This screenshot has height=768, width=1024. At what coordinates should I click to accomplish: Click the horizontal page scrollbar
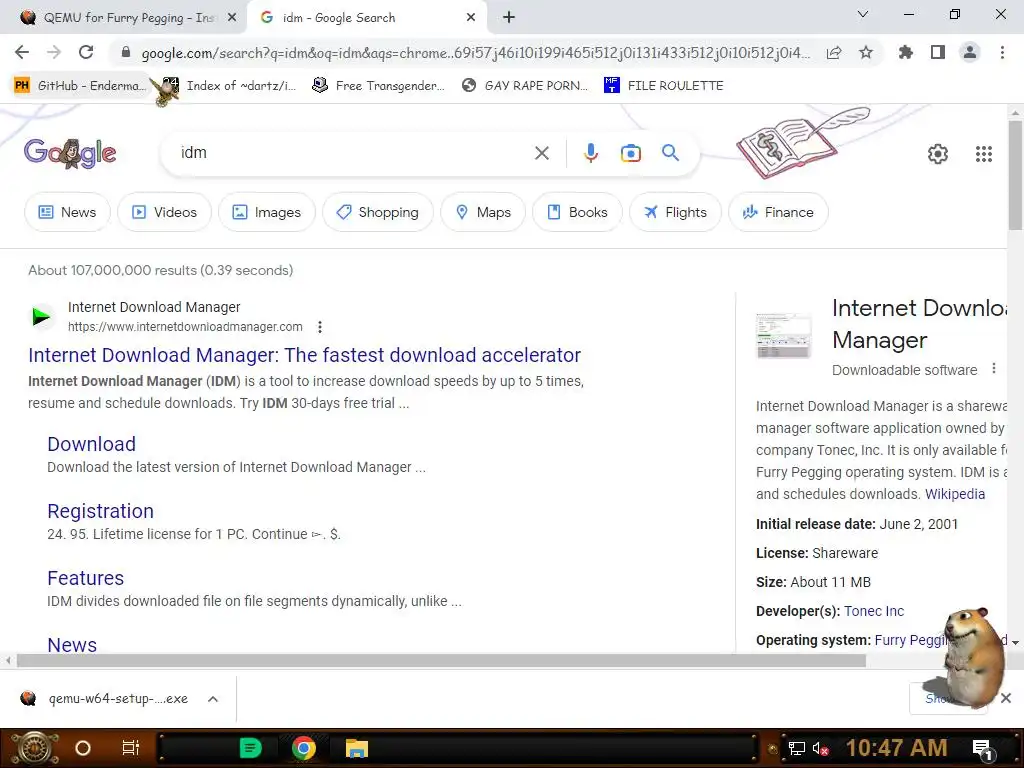[441, 661]
